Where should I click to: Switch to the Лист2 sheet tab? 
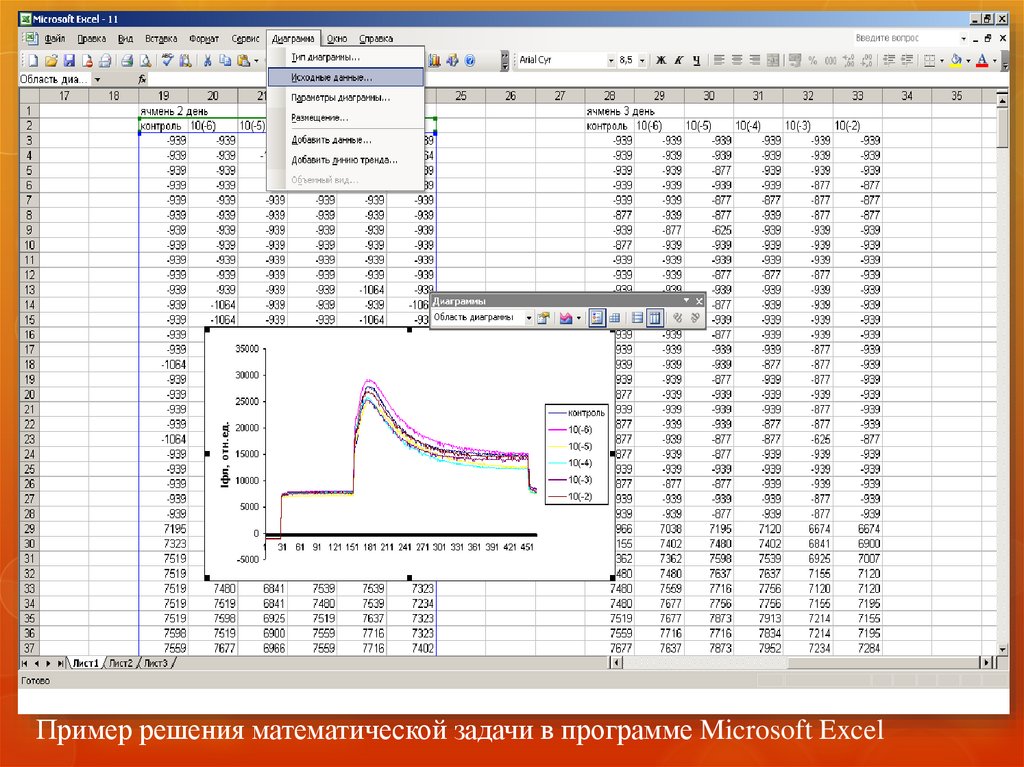[120, 663]
